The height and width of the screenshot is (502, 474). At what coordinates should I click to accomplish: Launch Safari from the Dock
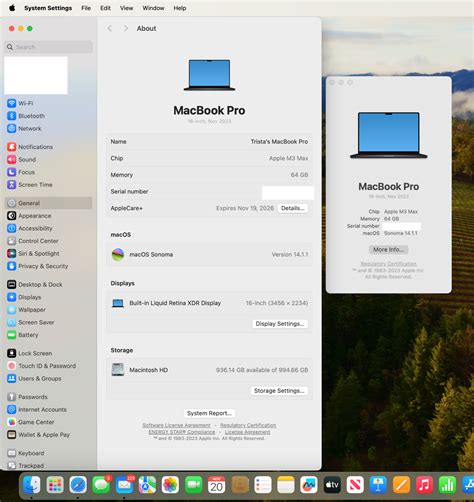coord(78,485)
